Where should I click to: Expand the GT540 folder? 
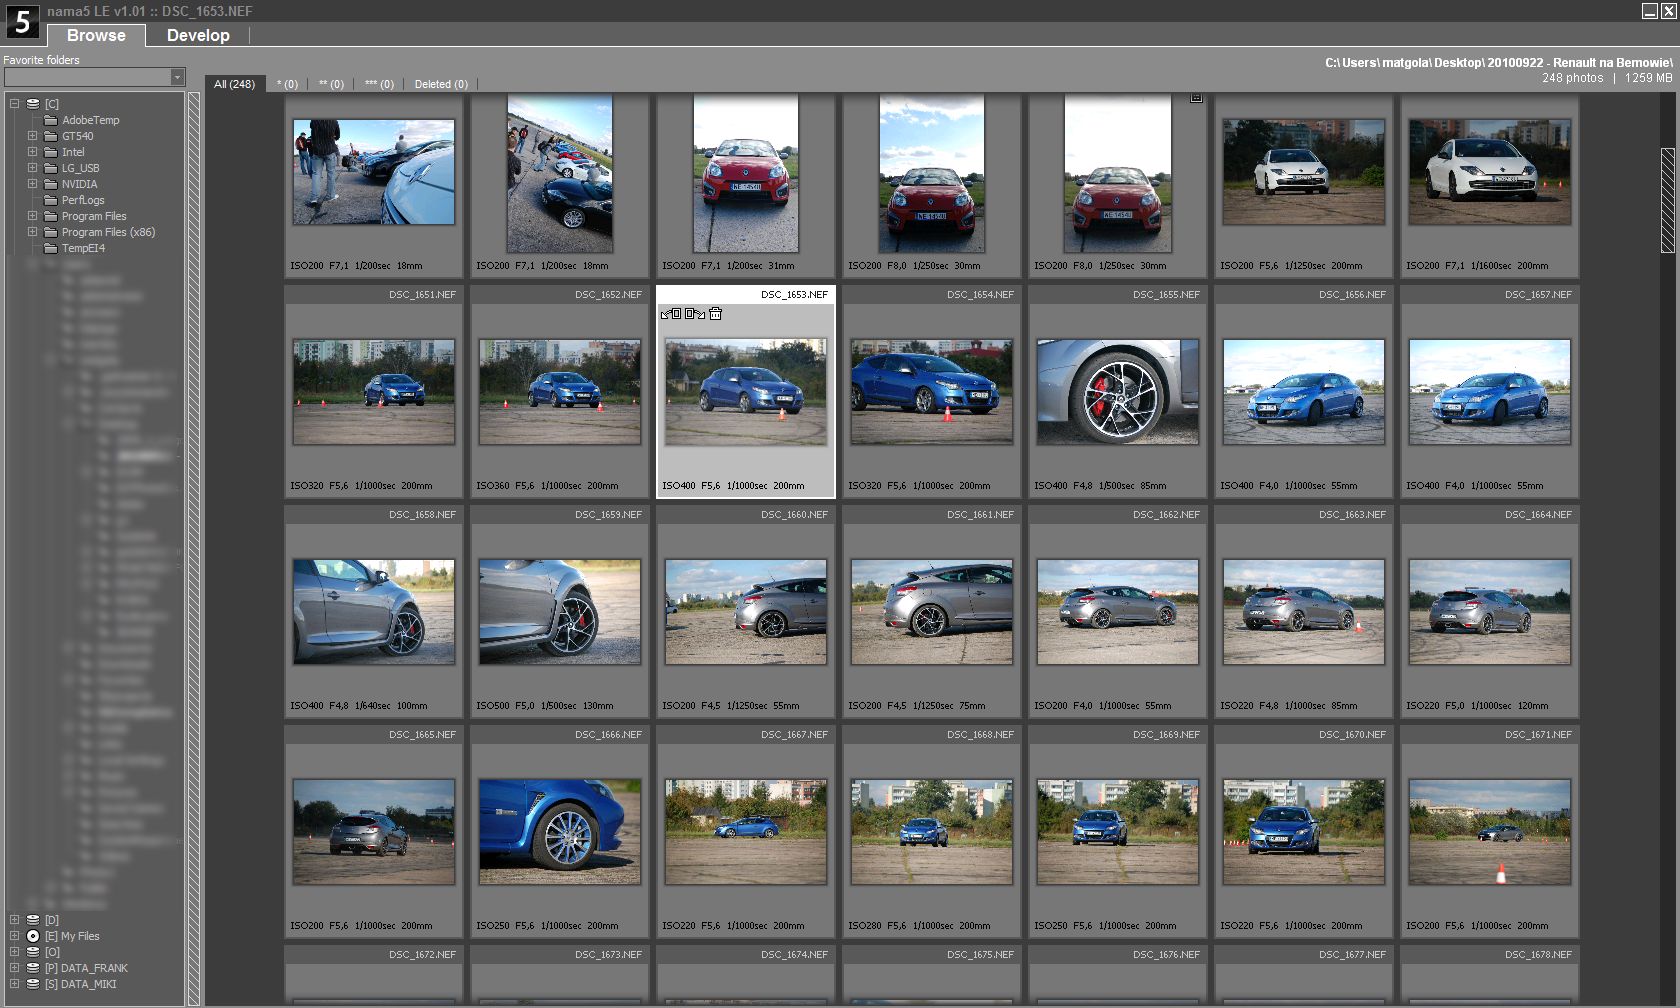click(x=32, y=135)
